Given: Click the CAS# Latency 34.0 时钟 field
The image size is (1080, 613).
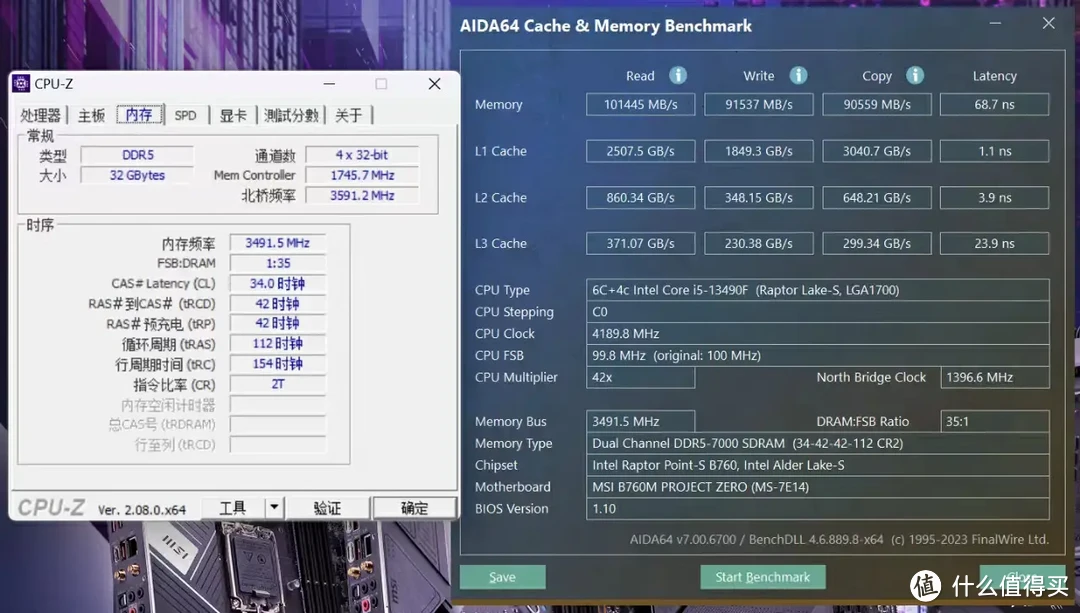Looking at the screenshot, I should 278,283.
